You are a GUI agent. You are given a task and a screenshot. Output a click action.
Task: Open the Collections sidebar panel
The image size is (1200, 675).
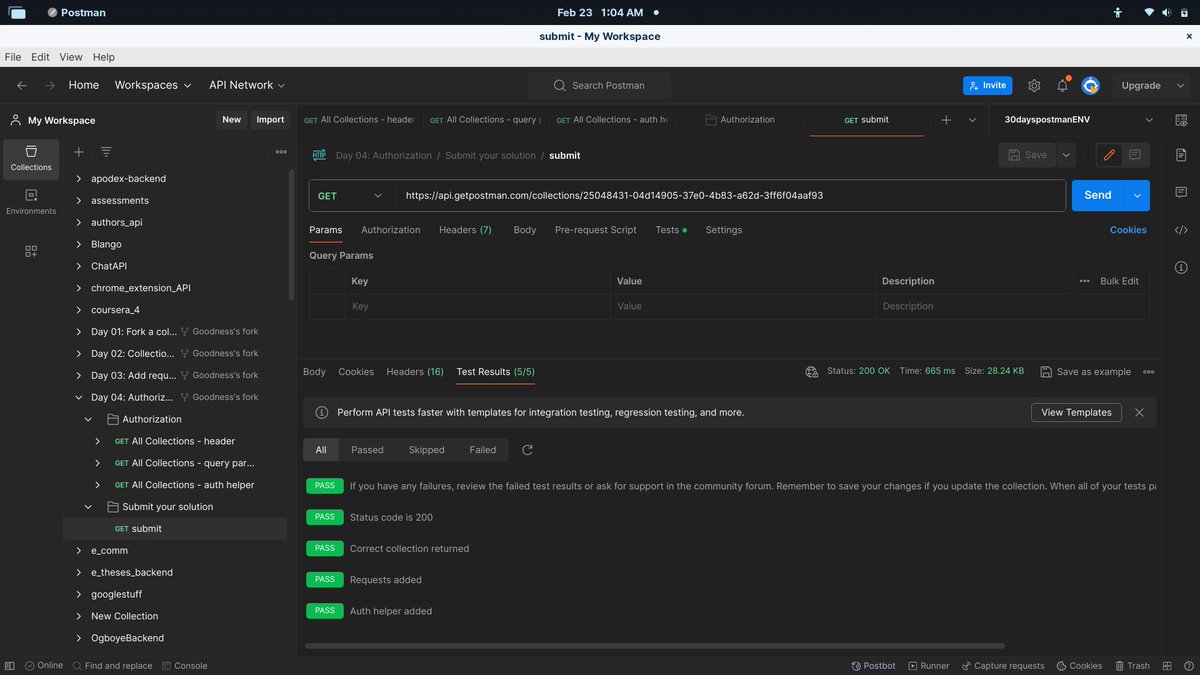31,157
